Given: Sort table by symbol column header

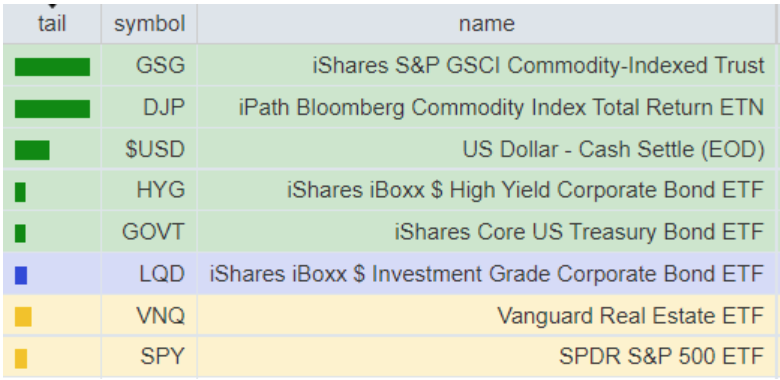Looking at the screenshot, I should pyautogui.click(x=149, y=23).
